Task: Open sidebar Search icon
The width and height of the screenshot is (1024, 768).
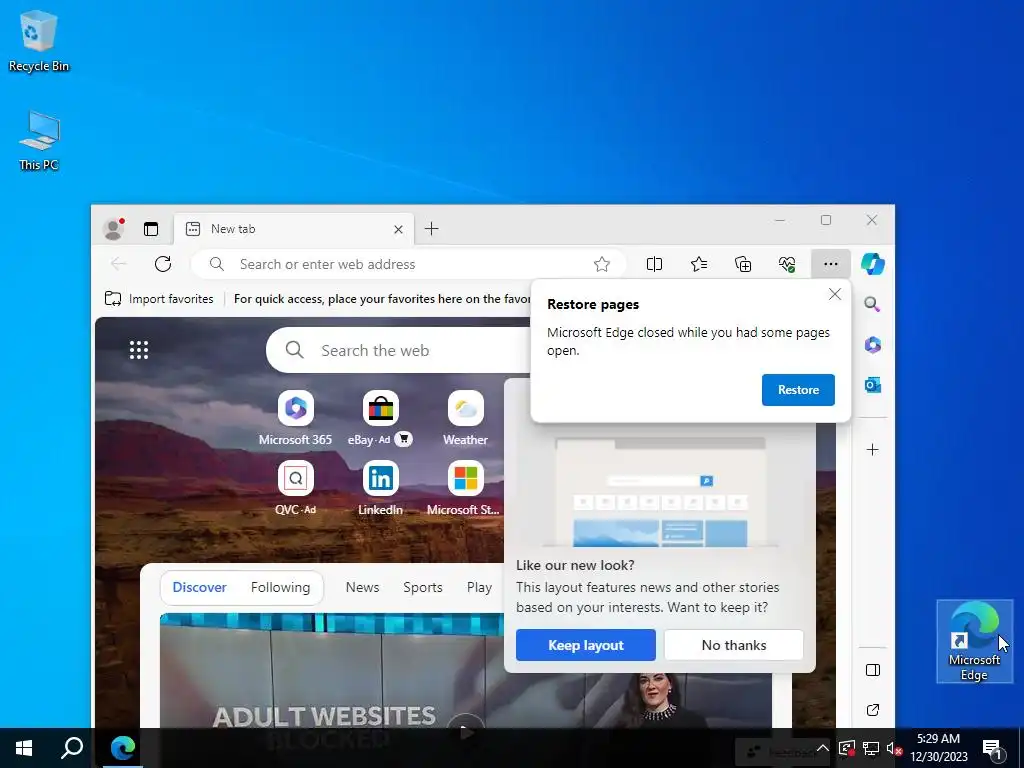Action: [872, 304]
